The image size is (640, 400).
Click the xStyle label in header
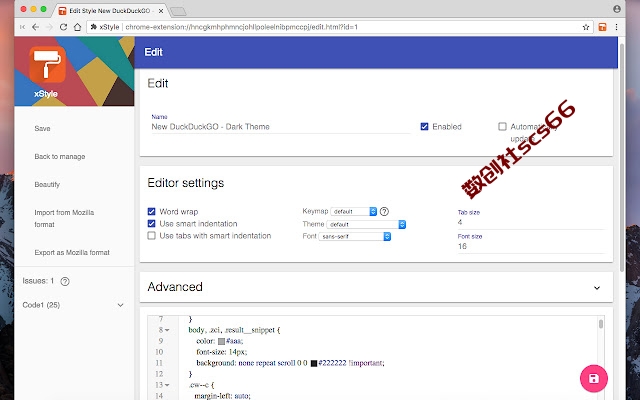tap(46, 94)
